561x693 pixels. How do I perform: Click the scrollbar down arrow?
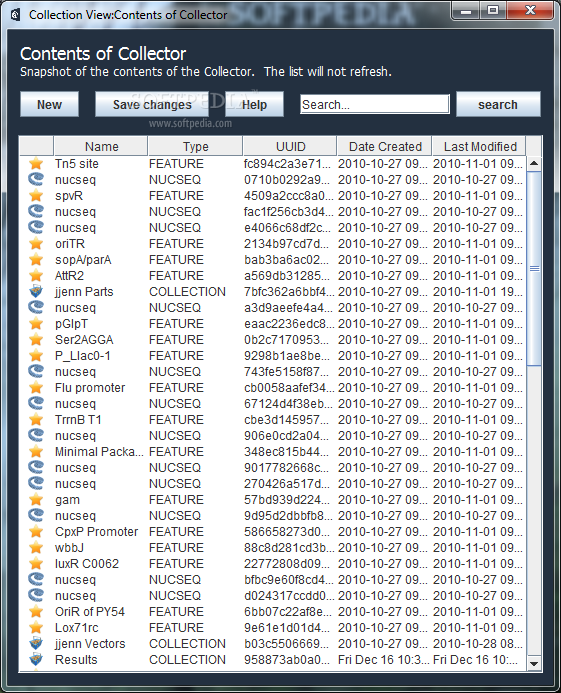pos(534,663)
